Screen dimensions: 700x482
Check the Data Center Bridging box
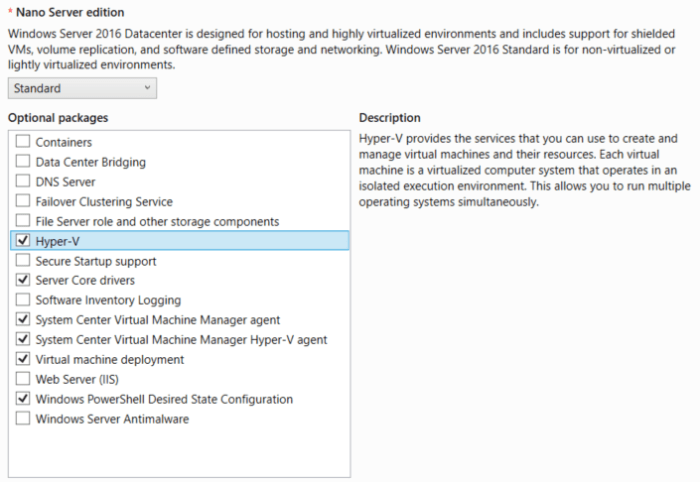pyautogui.click(x=23, y=161)
